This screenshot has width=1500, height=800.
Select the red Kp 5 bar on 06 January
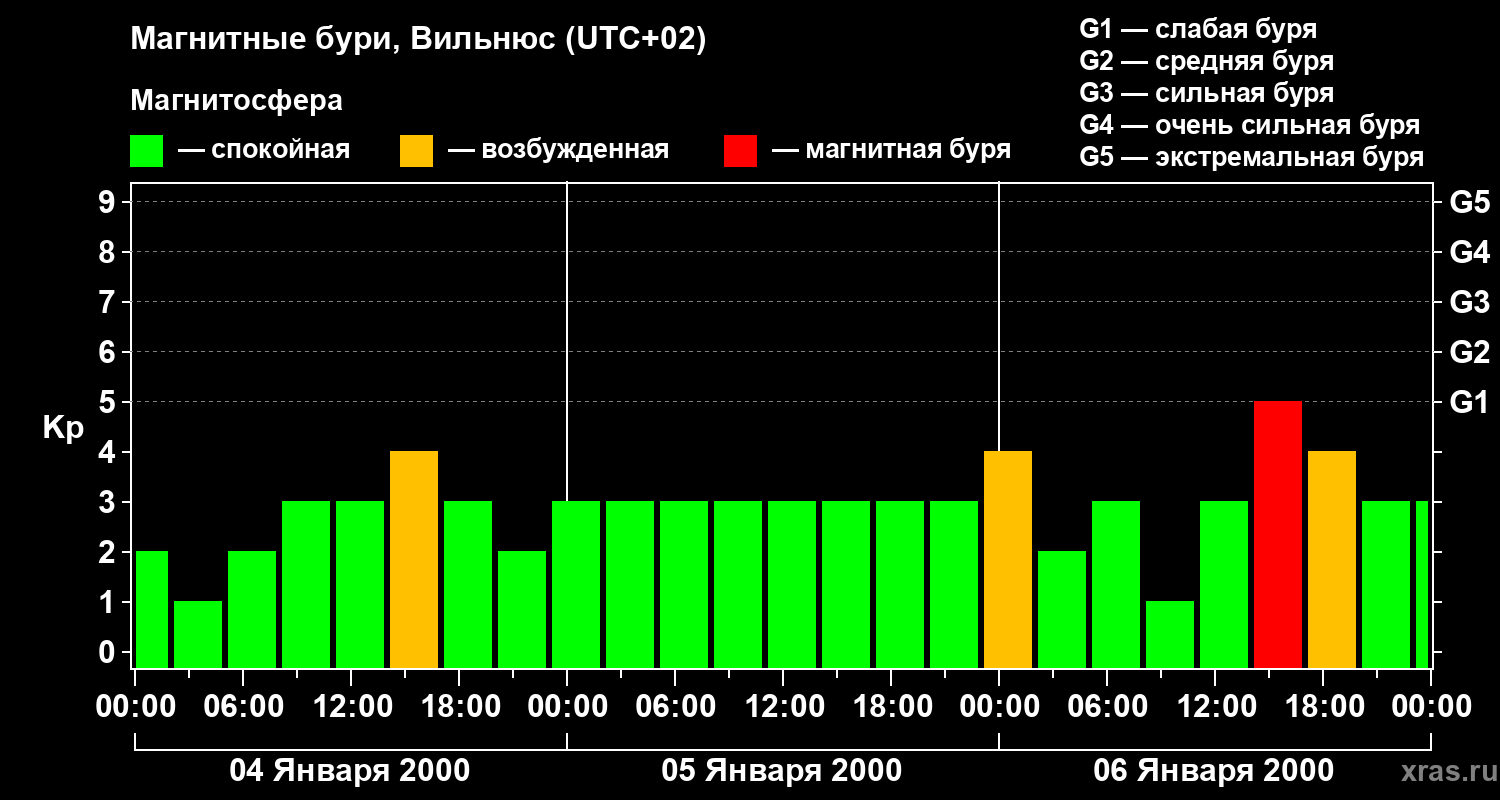point(1278,534)
